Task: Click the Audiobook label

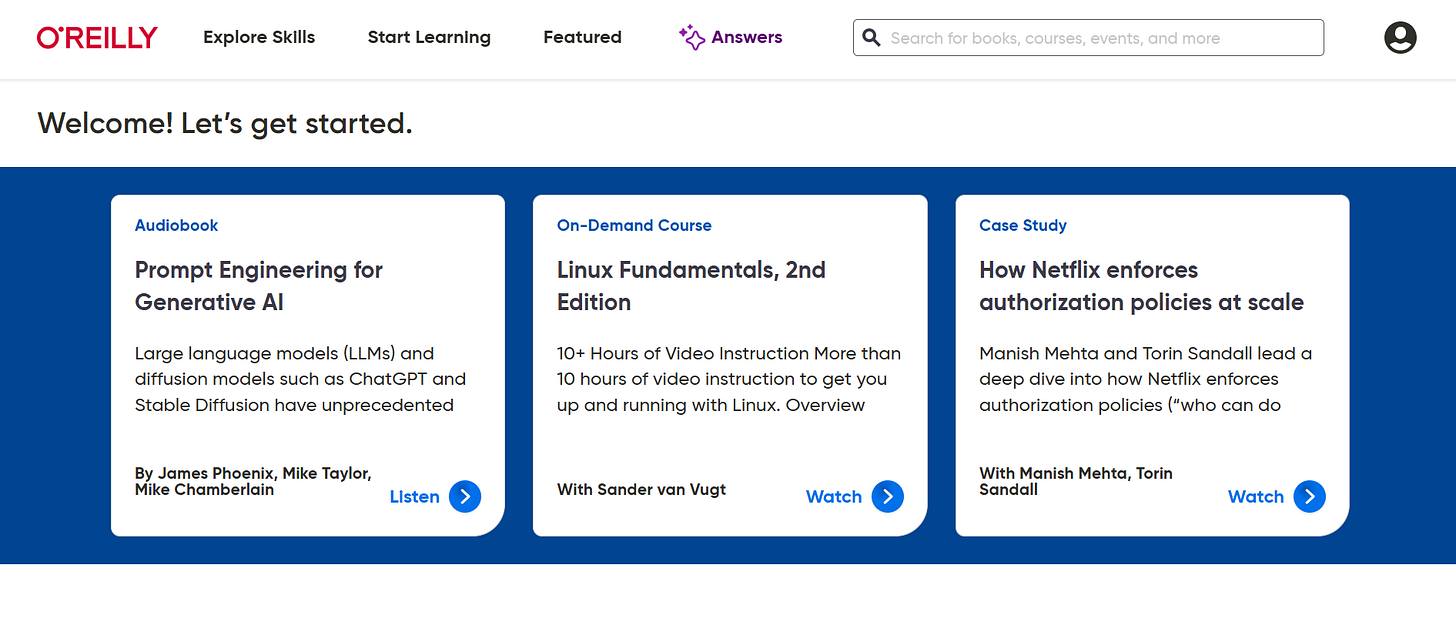Action: tap(176, 225)
